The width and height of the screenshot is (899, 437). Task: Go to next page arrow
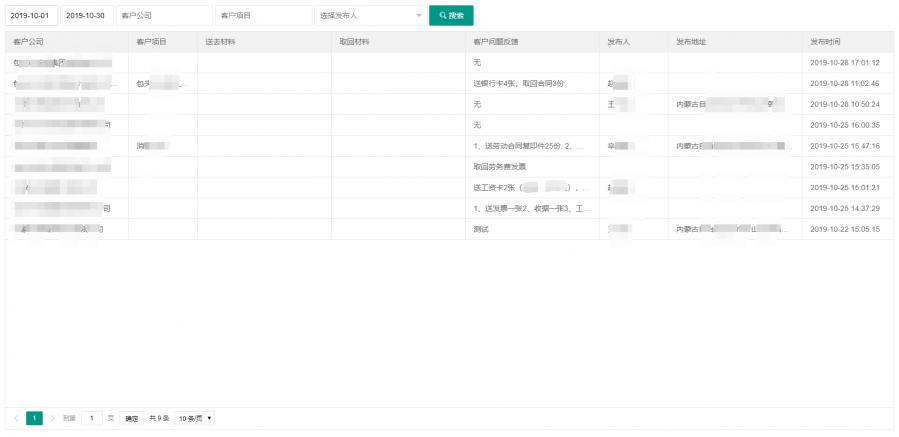[52, 418]
